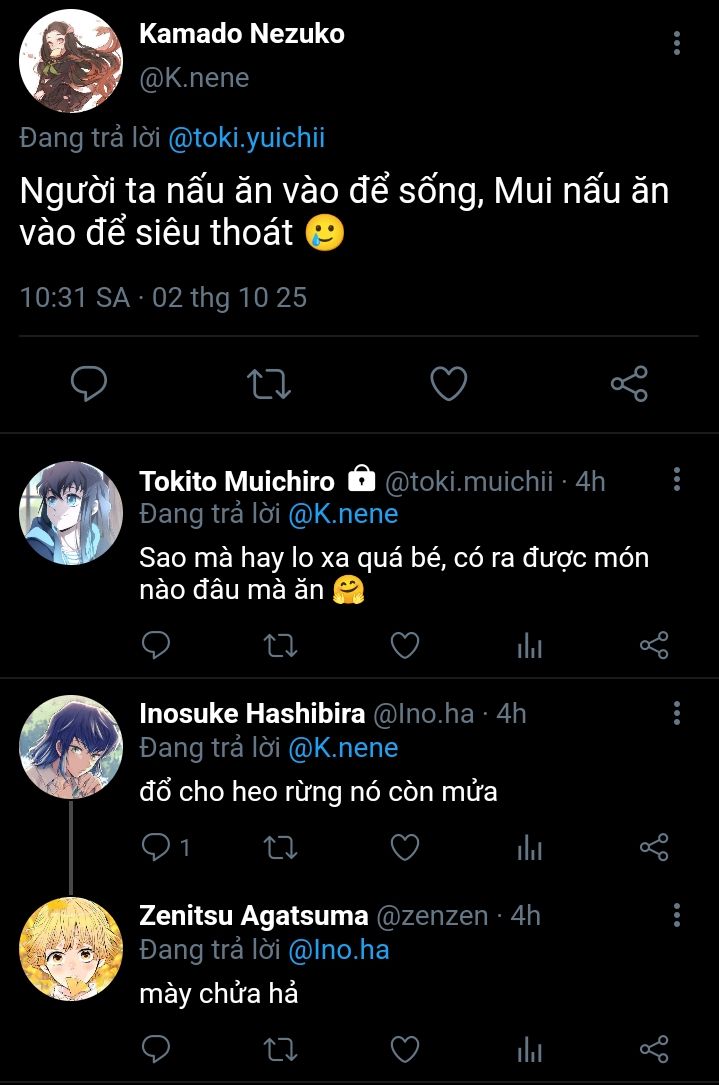Open @Ino.ha link in Zenitsu's reply
Image resolution: width=719 pixels, height=1085 pixels.
coord(338,949)
